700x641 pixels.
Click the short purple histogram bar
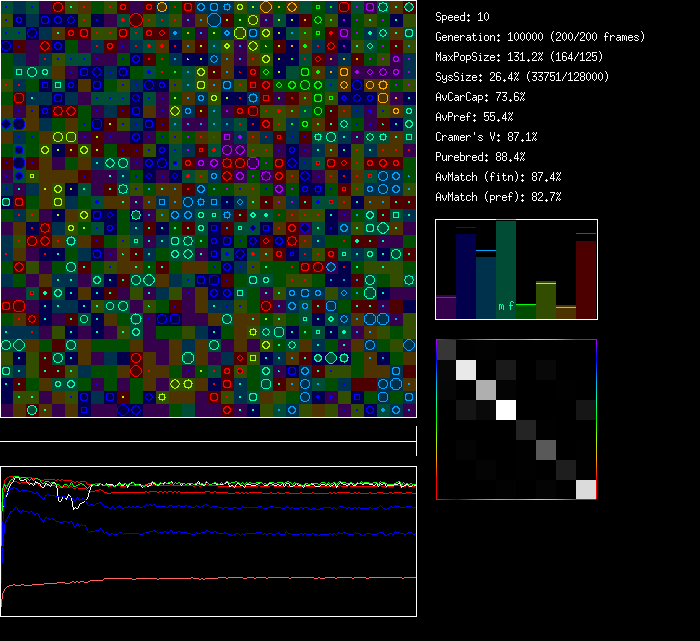click(x=446, y=307)
